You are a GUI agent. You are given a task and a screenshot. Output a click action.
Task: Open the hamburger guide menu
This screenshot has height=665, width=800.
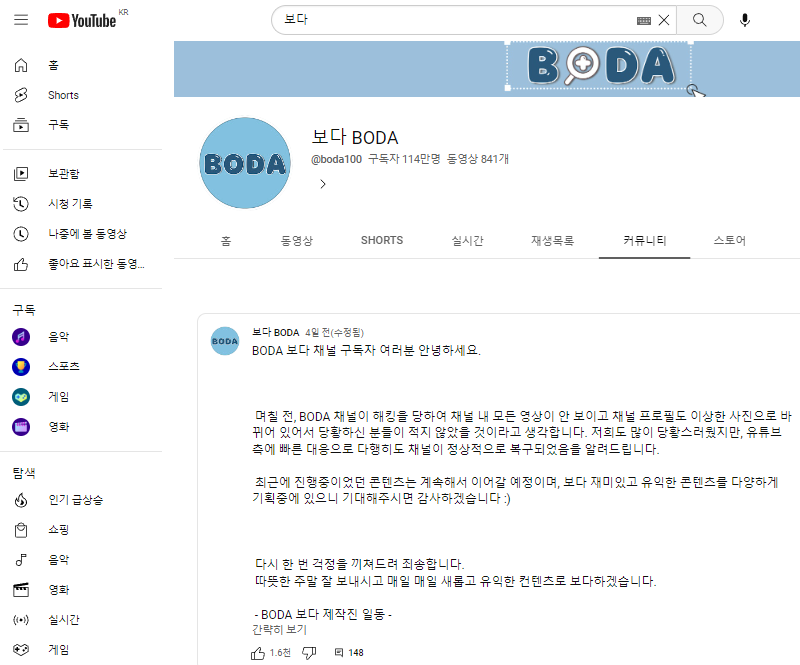21,20
